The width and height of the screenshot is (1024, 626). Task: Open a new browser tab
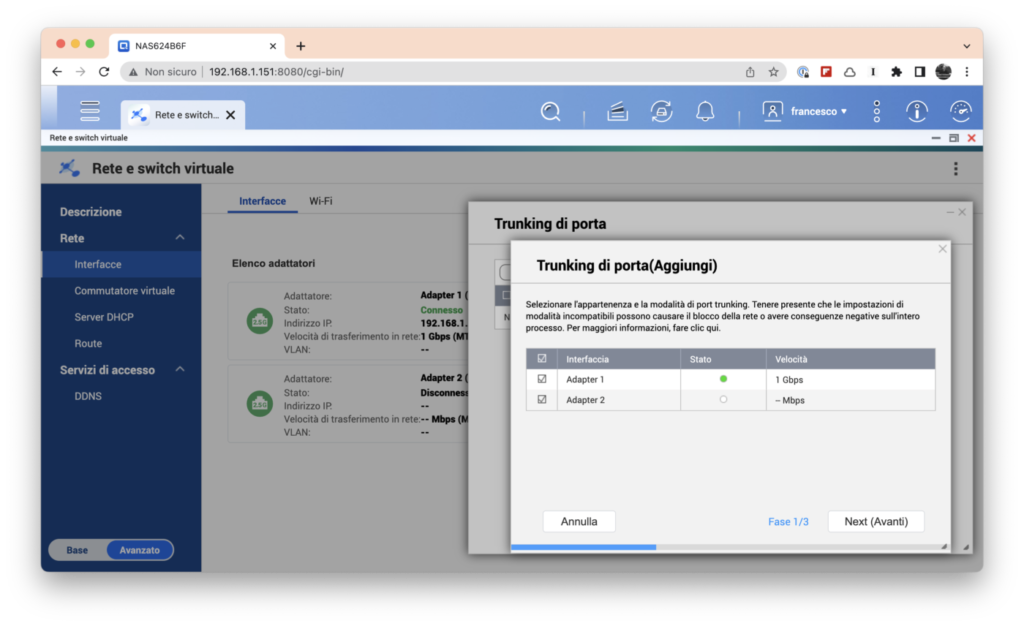pos(300,46)
